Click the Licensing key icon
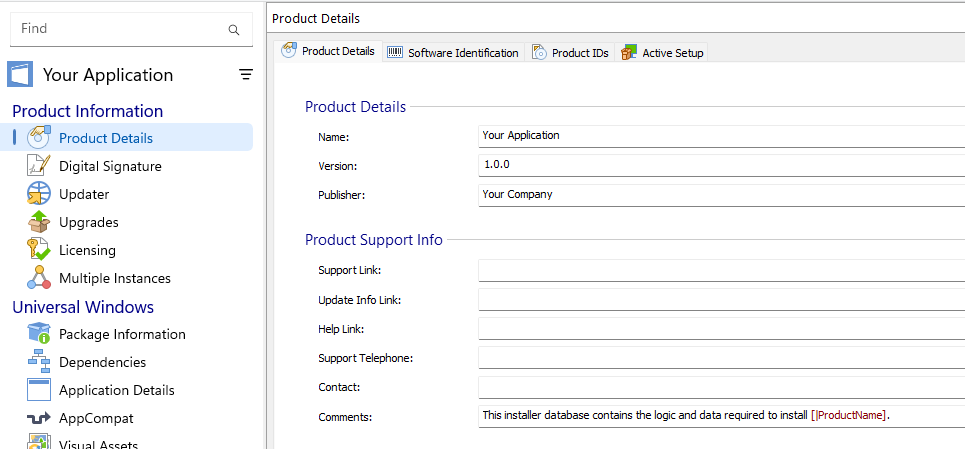 (39, 250)
